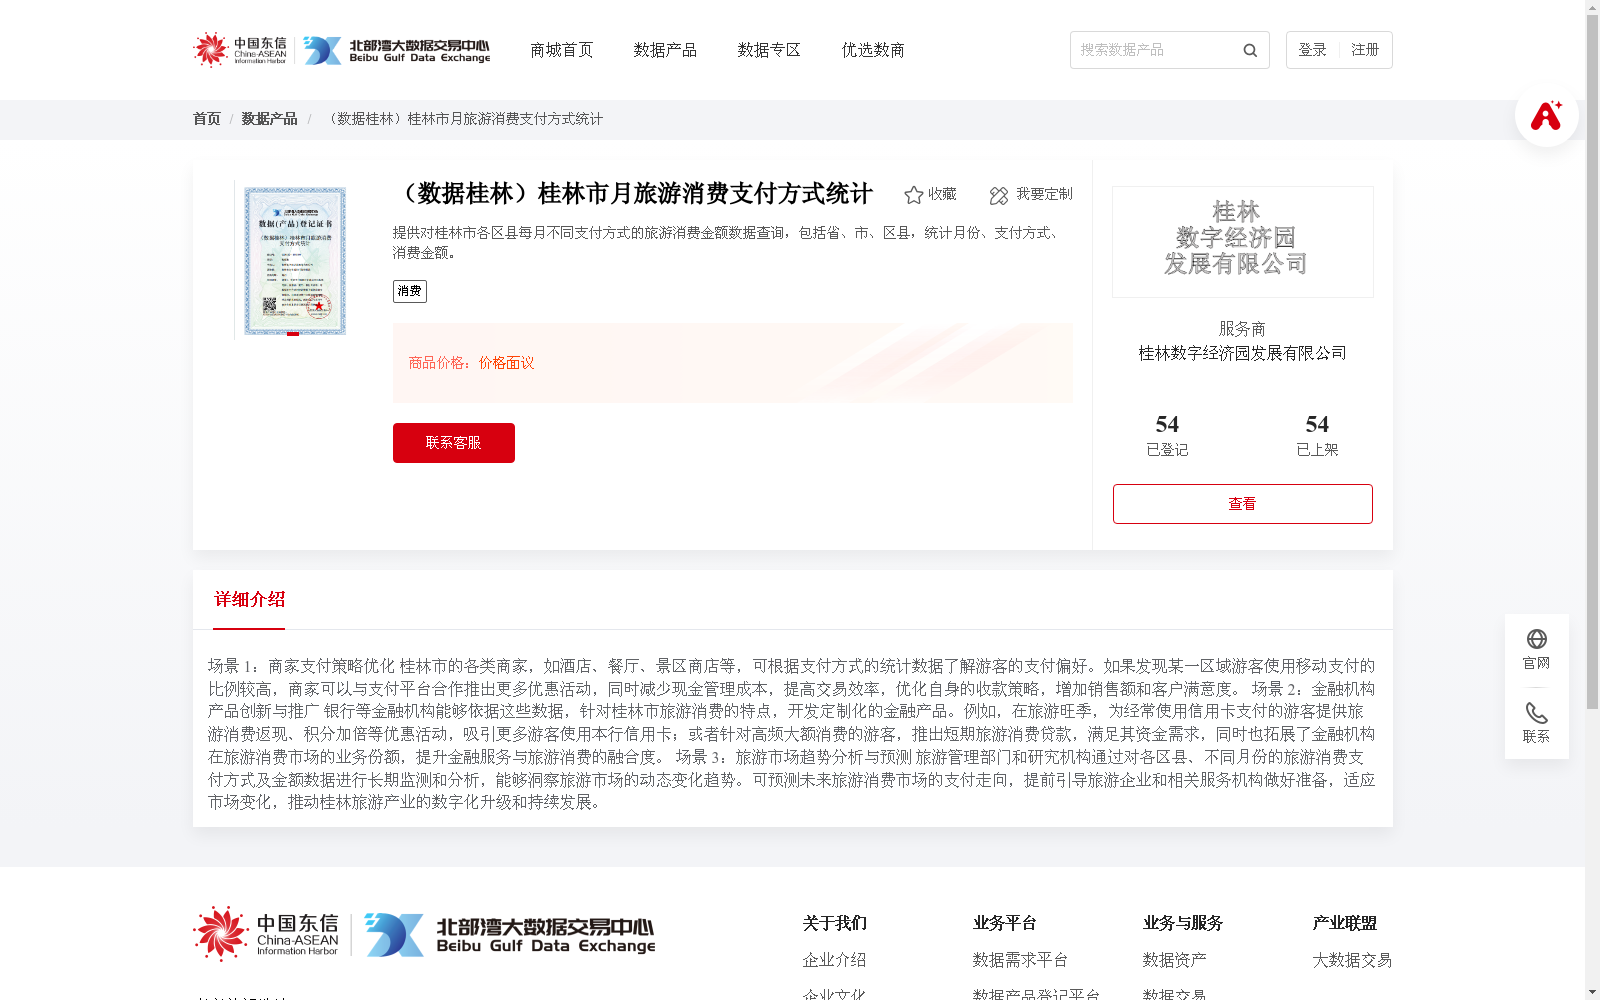Open 数据专区 in the navigation
Screen dimensions: 1600x1000
point(769,50)
